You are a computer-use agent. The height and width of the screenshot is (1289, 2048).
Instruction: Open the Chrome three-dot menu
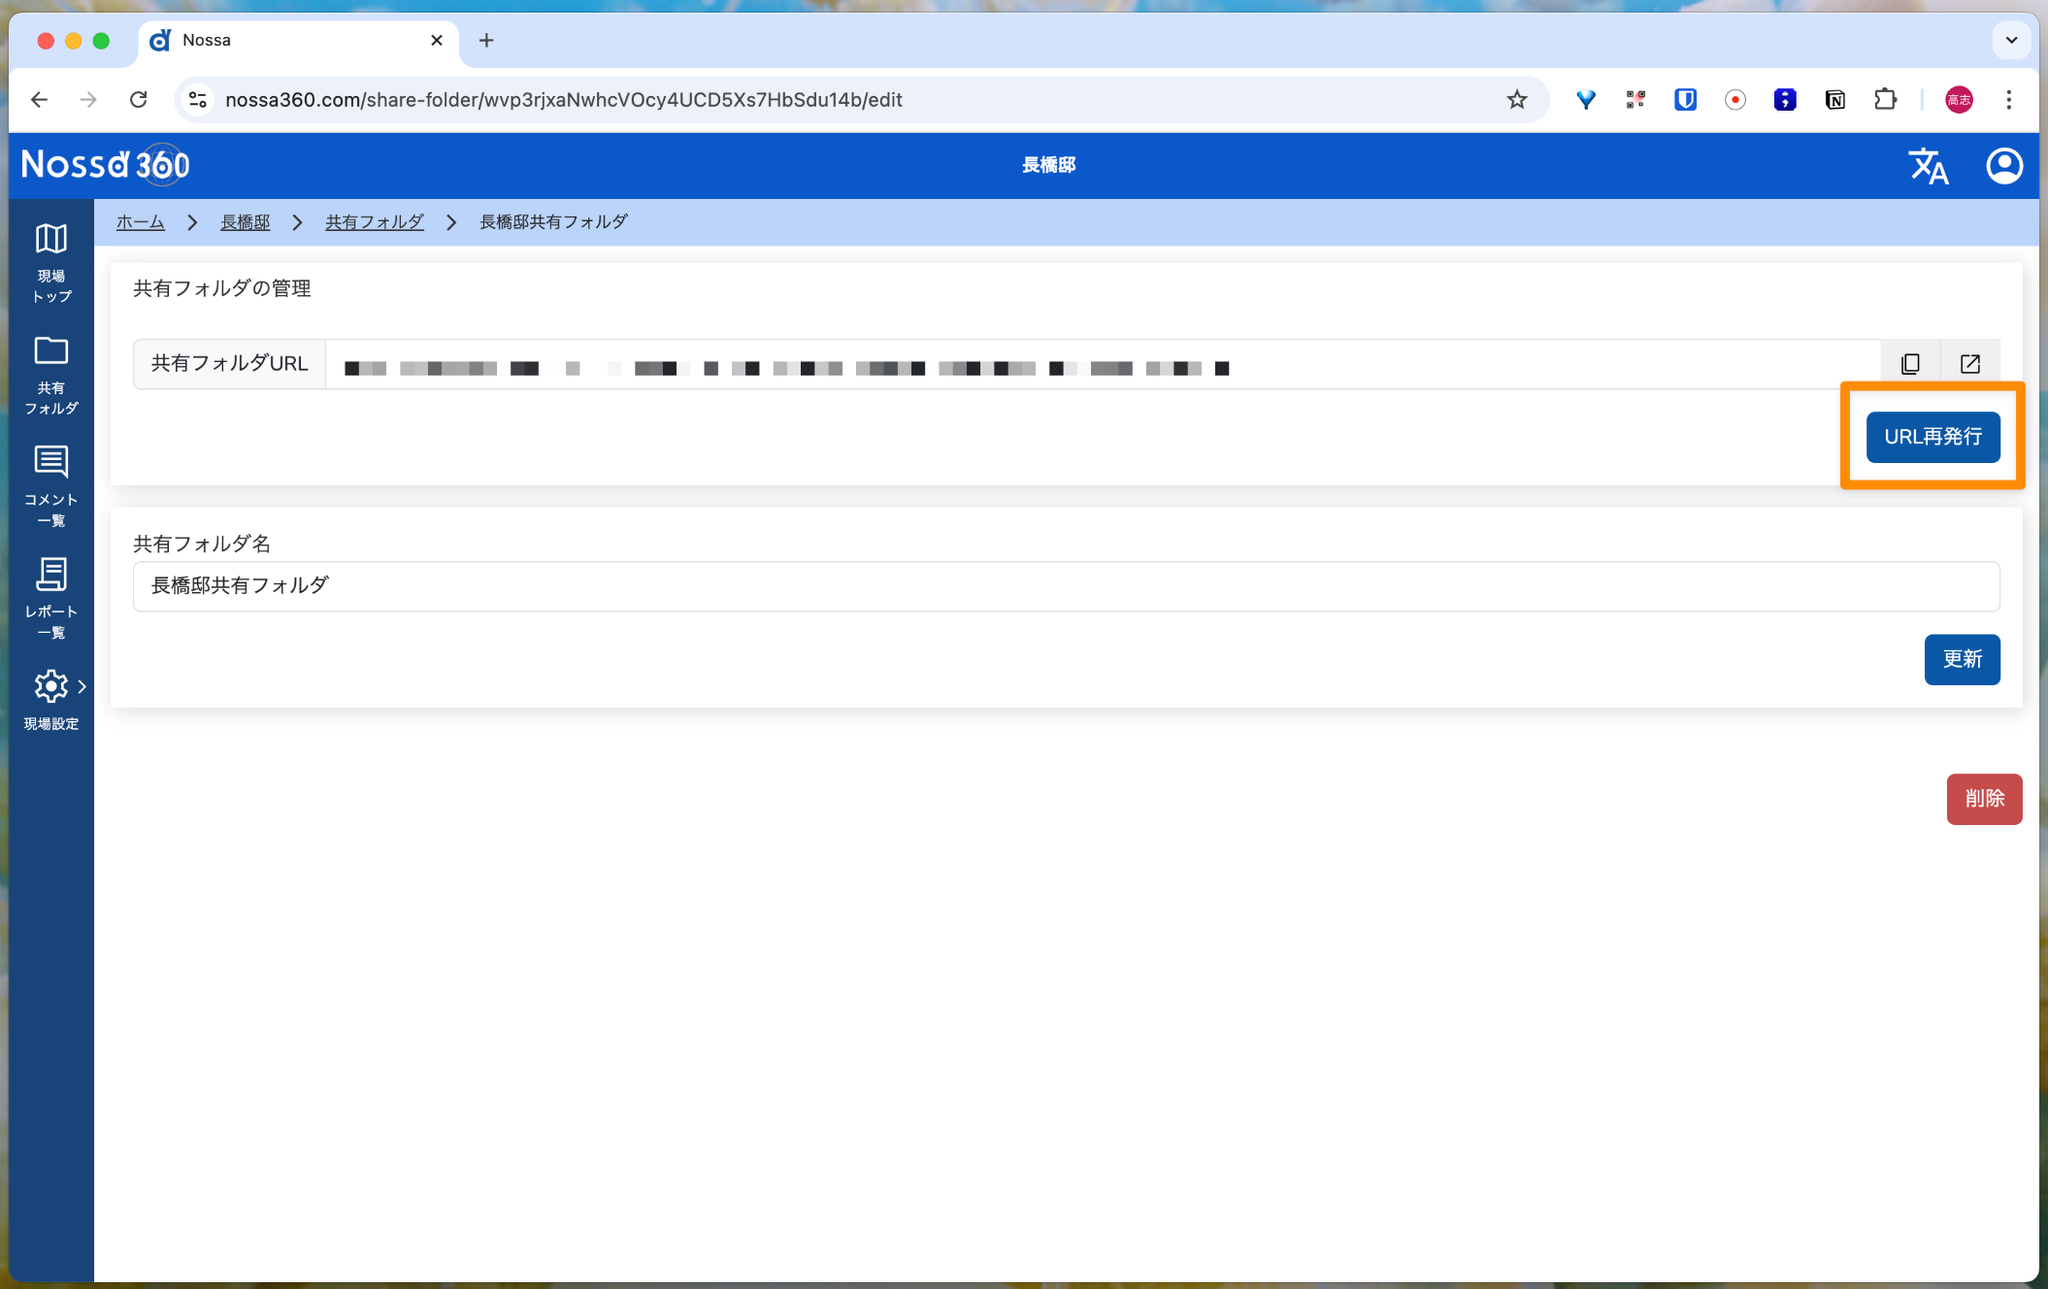tap(2009, 100)
